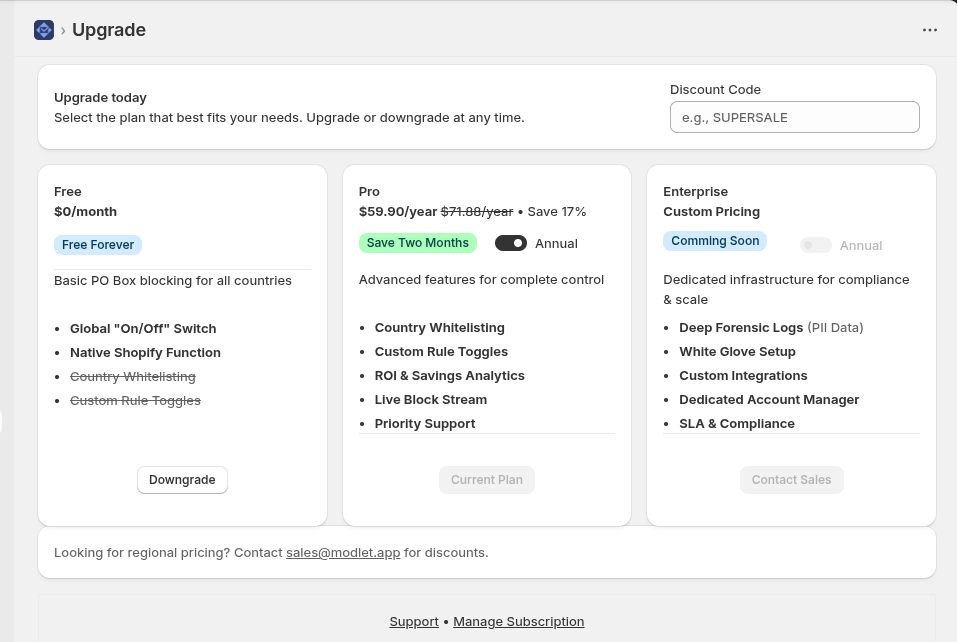Image resolution: width=957 pixels, height=642 pixels.
Task: Open the sales@modlet.app email link
Action: click(343, 552)
